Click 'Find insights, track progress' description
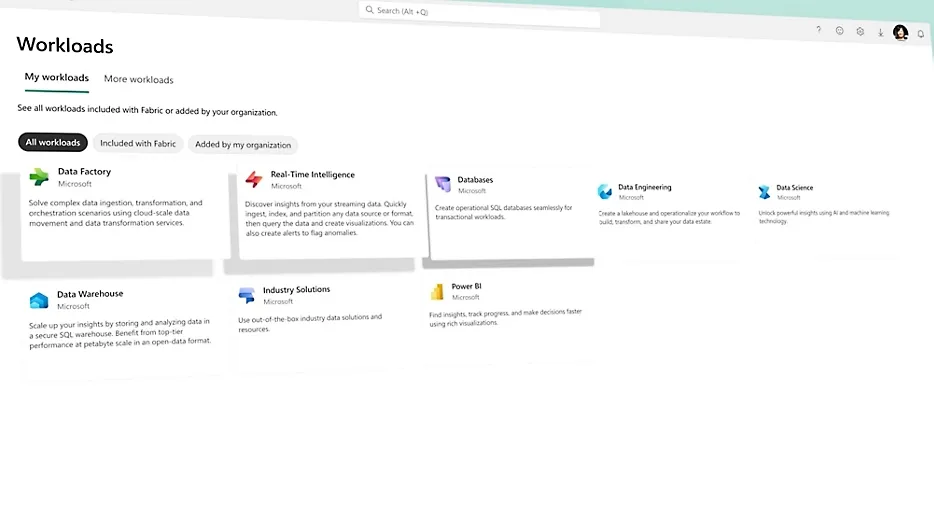Image resolution: width=934 pixels, height=525 pixels. pos(505,318)
